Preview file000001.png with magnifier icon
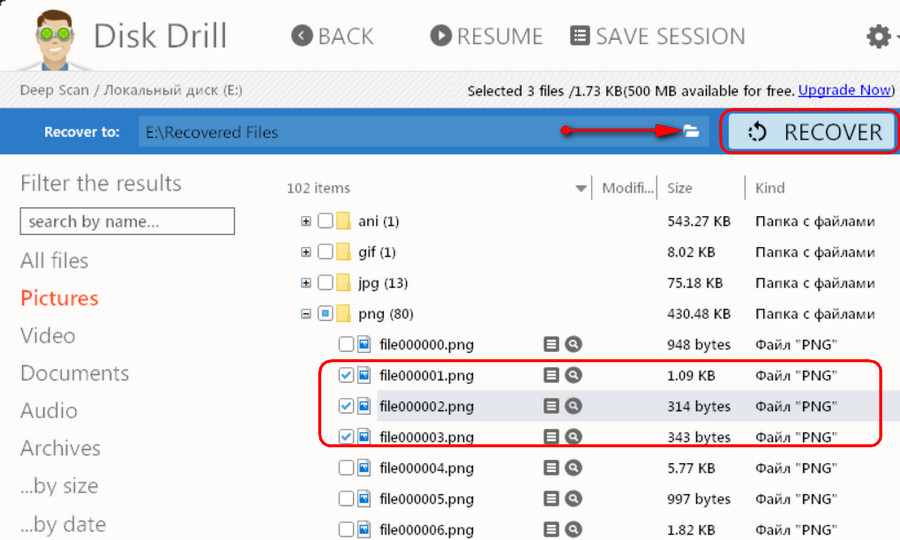900x540 pixels. click(573, 375)
